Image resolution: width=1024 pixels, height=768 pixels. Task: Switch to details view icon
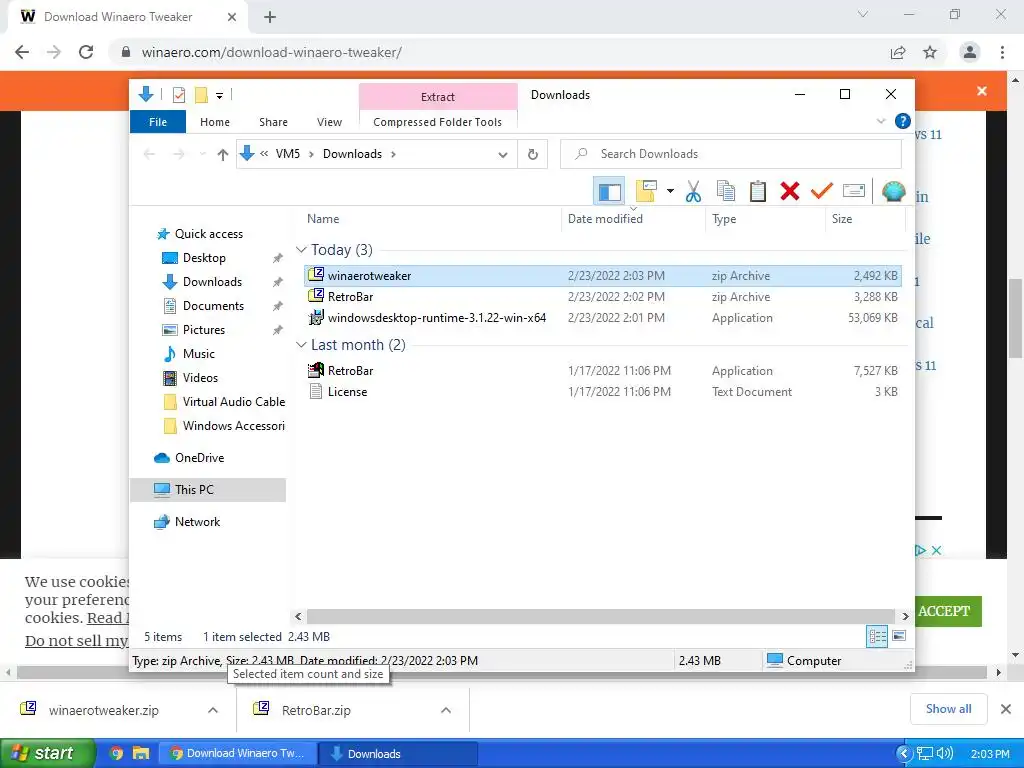[x=876, y=636]
